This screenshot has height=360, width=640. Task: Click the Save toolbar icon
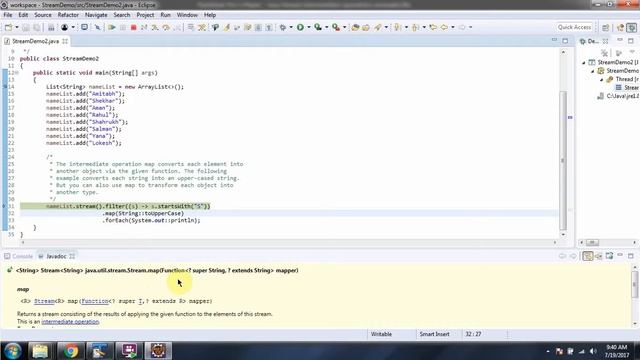click(x=25, y=27)
